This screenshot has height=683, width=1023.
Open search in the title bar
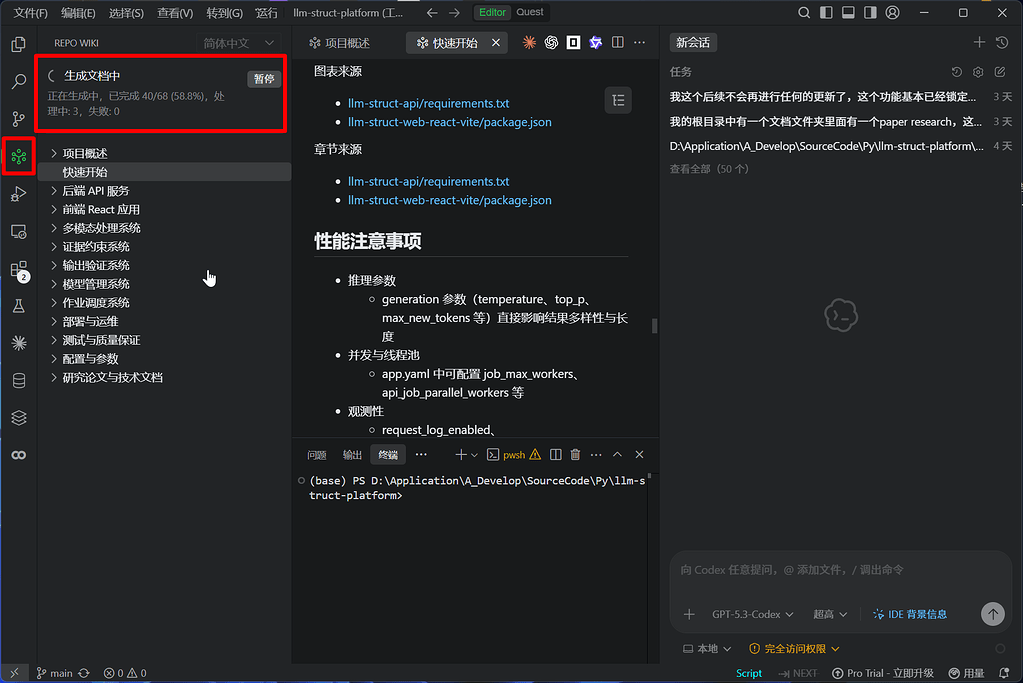(x=804, y=12)
